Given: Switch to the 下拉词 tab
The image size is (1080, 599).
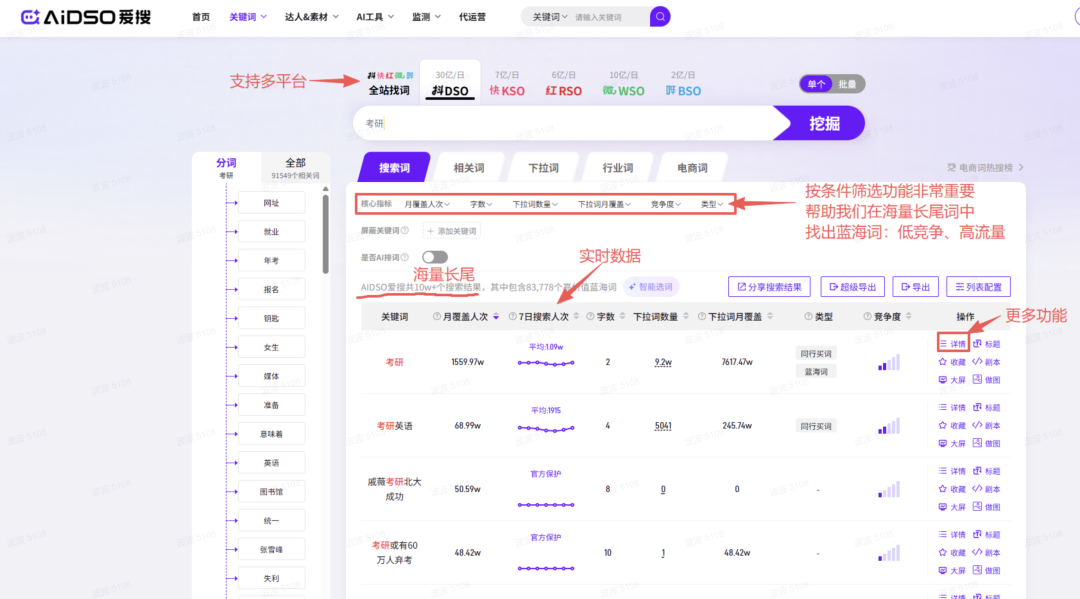Looking at the screenshot, I should [x=543, y=167].
